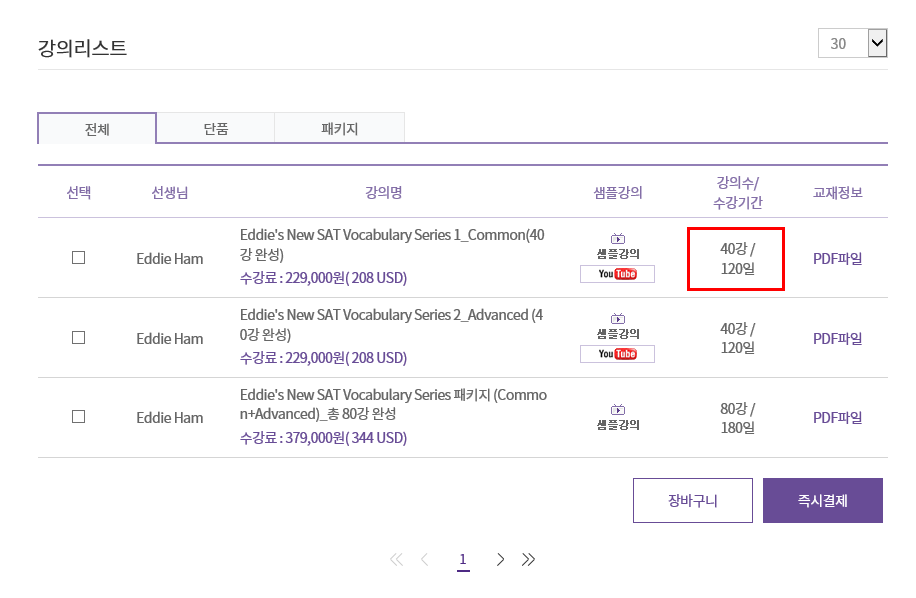The width and height of the screenshot is (916, 598).
Task: Click 샘플강의 label for Series 2_Advanced
Action: [x=617, y=334]
